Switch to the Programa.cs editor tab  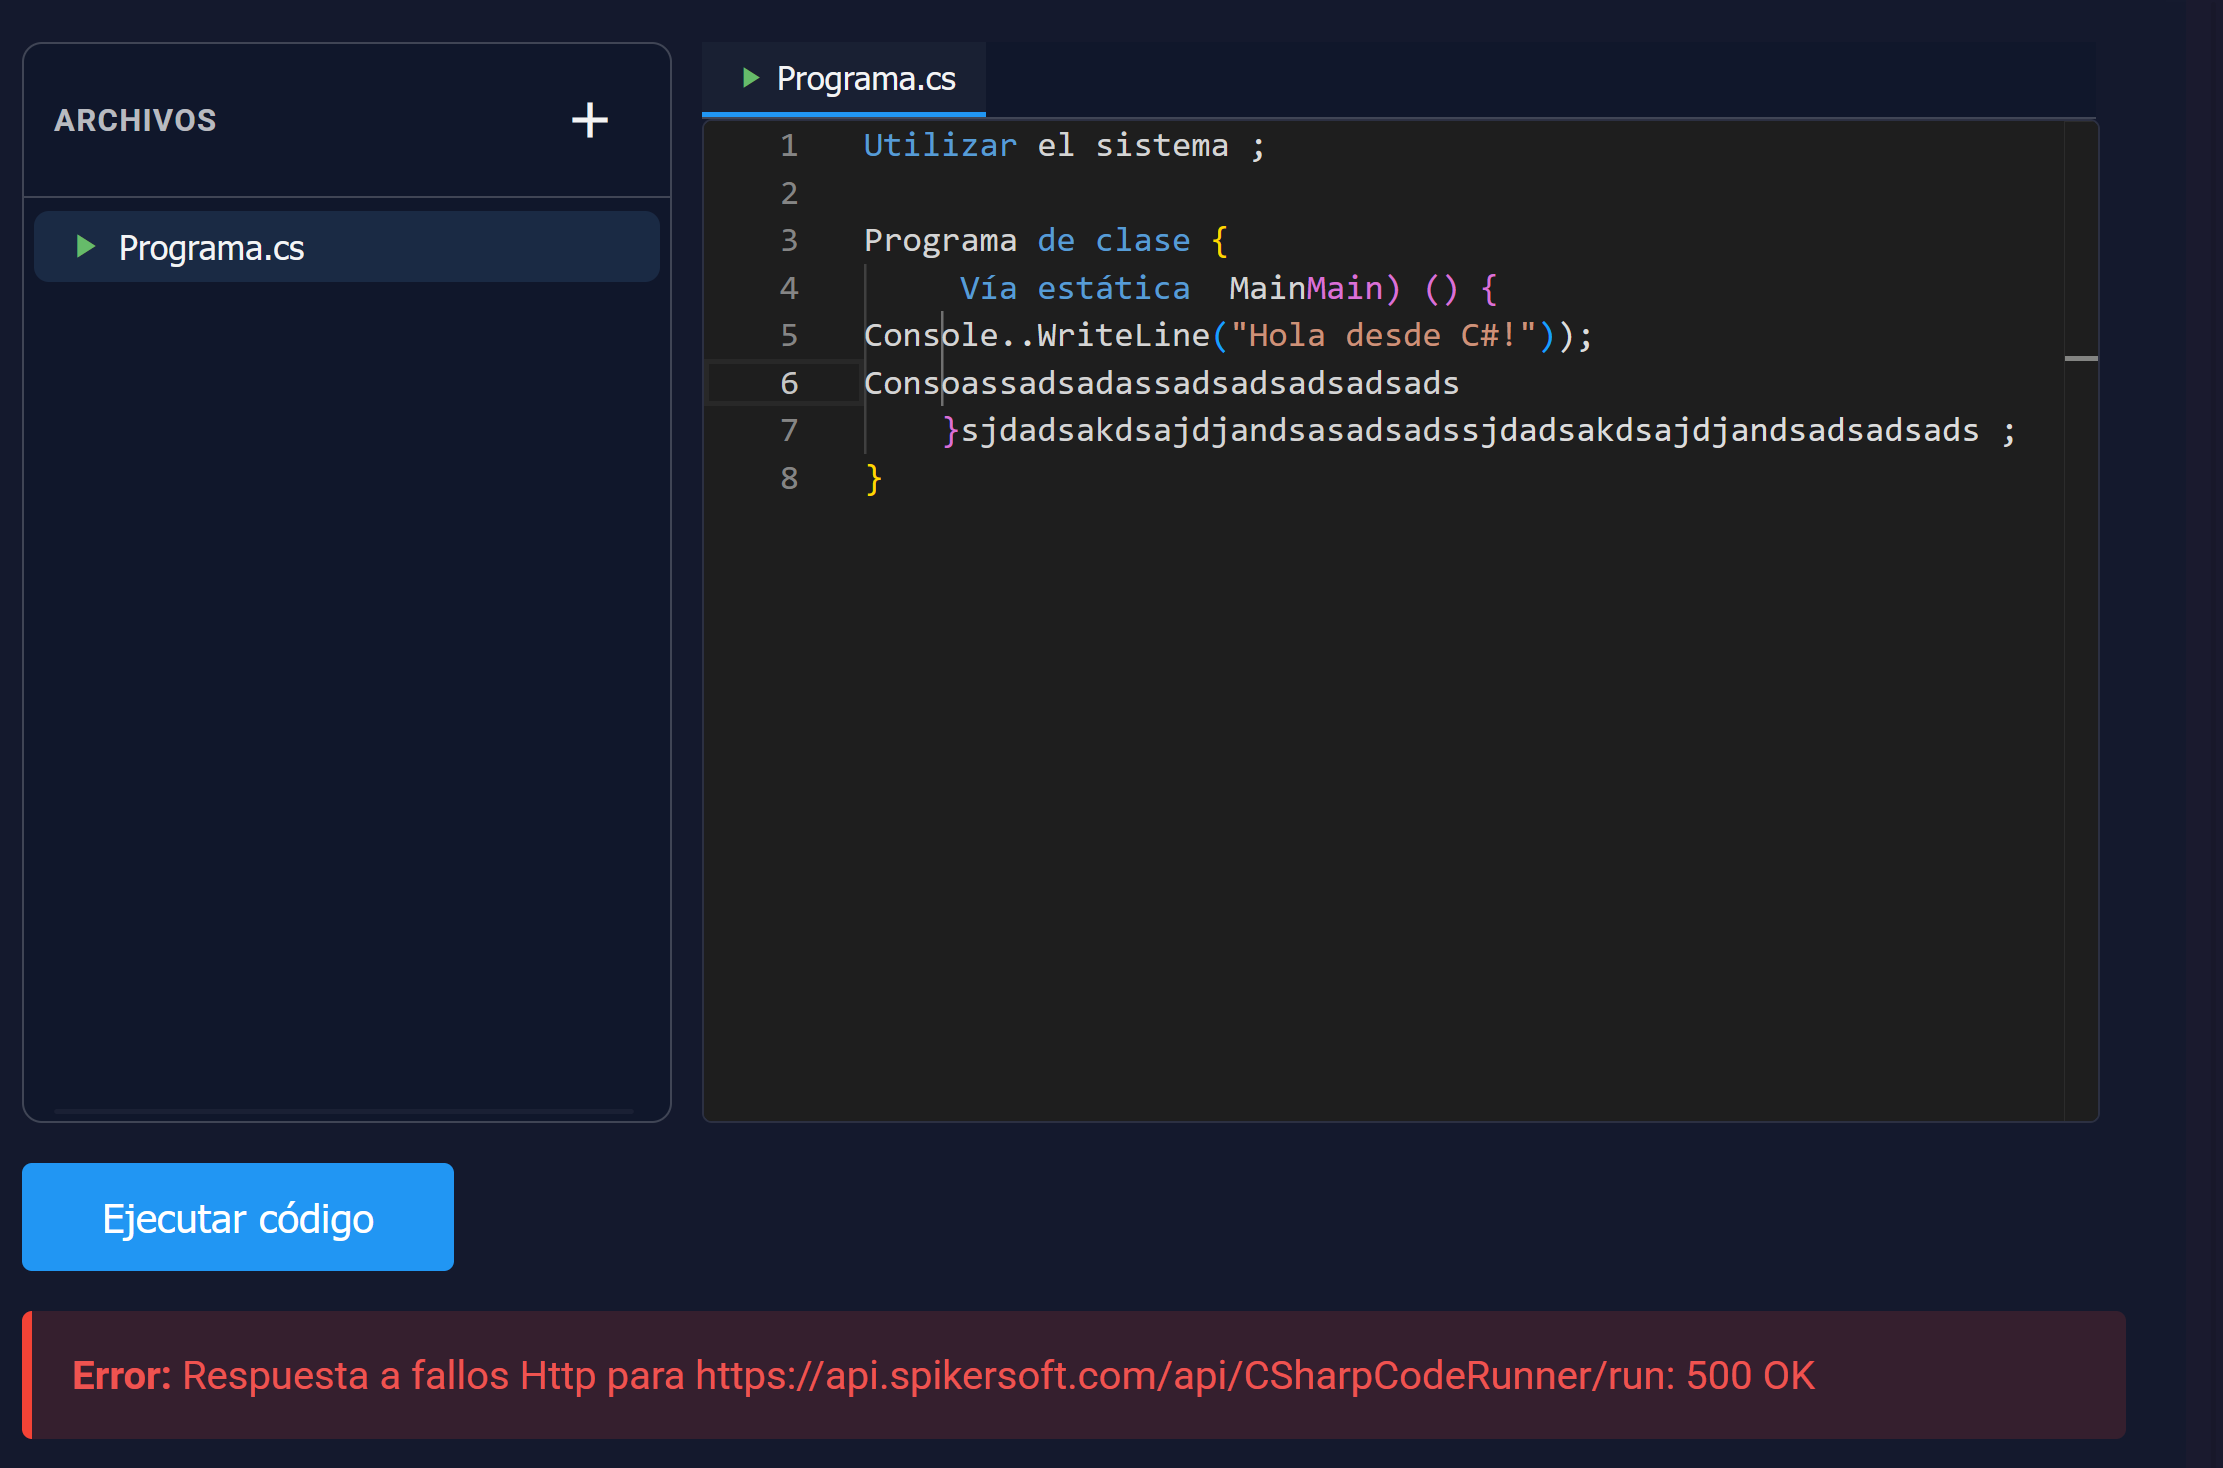tap(844, 79)
